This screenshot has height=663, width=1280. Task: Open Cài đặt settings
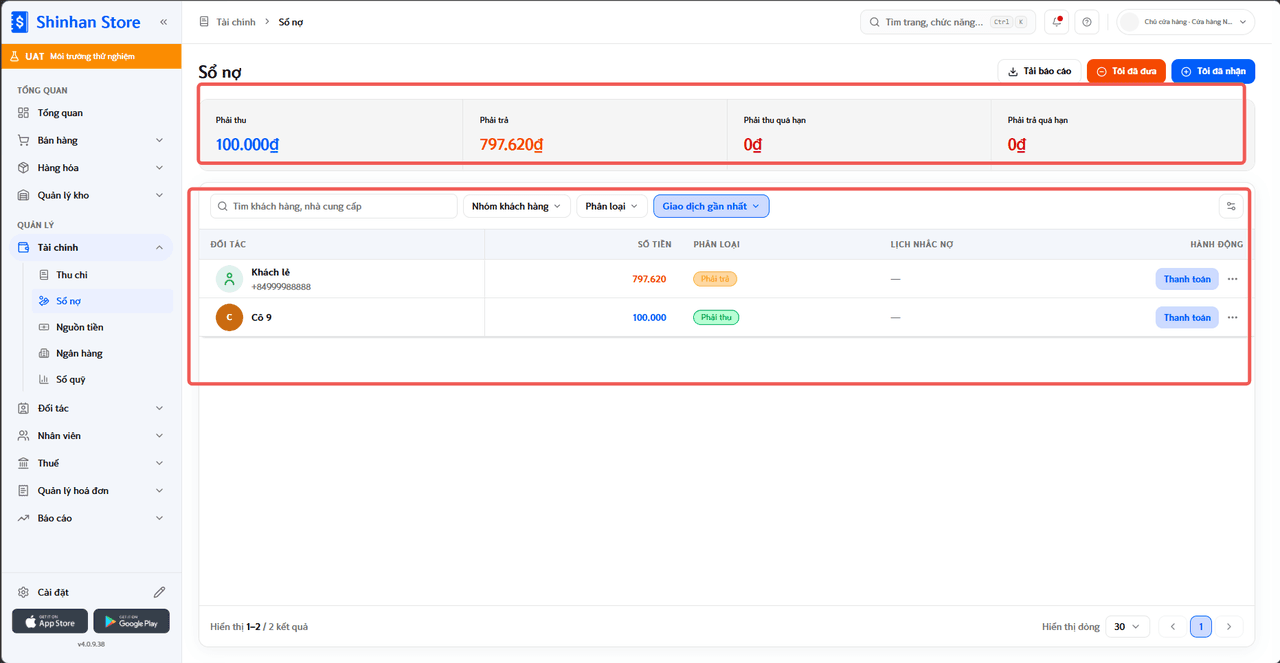[53, 592]
